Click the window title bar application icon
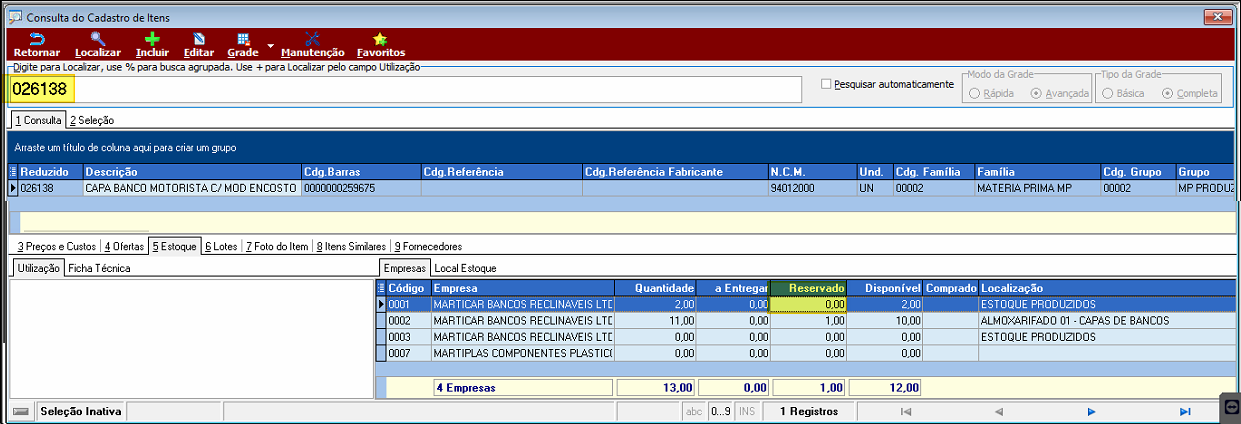The width and height of the screenshot is (1241, 424). tap(14, 17)
